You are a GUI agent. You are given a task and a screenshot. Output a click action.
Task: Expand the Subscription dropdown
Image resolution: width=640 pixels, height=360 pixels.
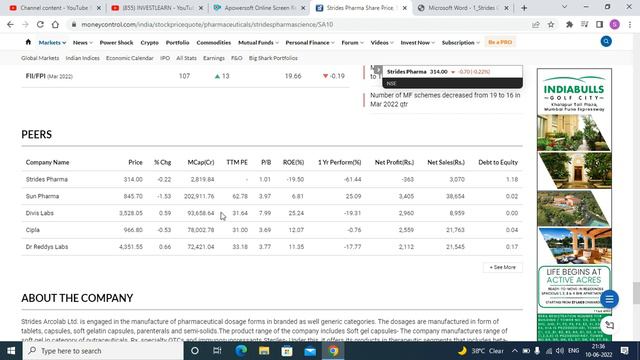[461, 42]
